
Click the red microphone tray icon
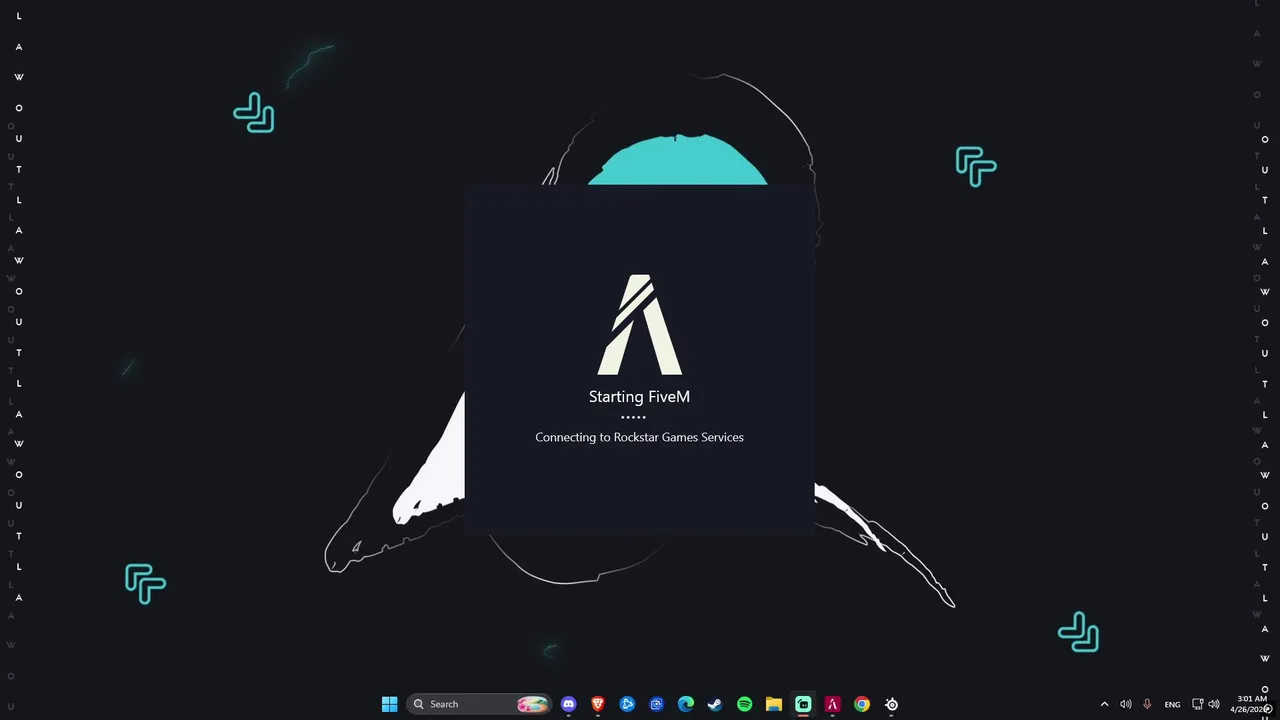click(1147, 704)
